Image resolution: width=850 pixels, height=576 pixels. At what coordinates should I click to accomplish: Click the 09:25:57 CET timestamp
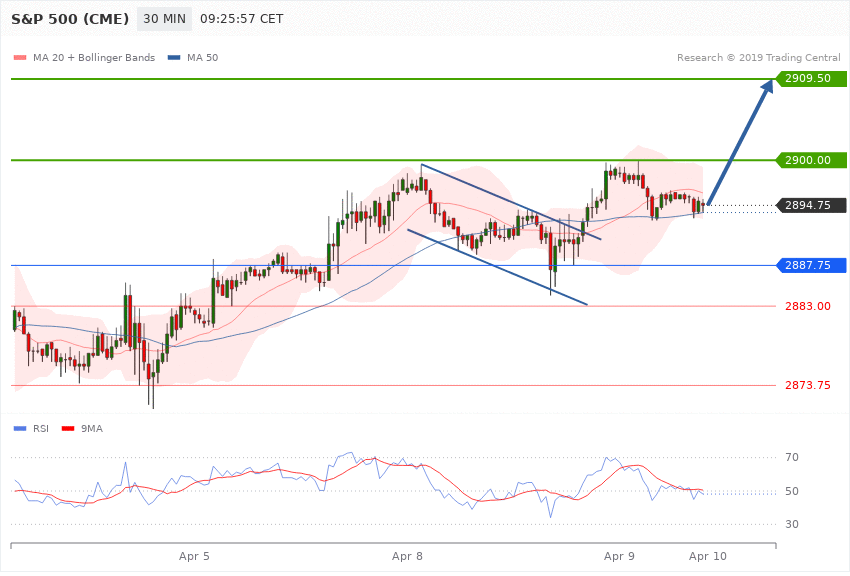coord(242,19)
